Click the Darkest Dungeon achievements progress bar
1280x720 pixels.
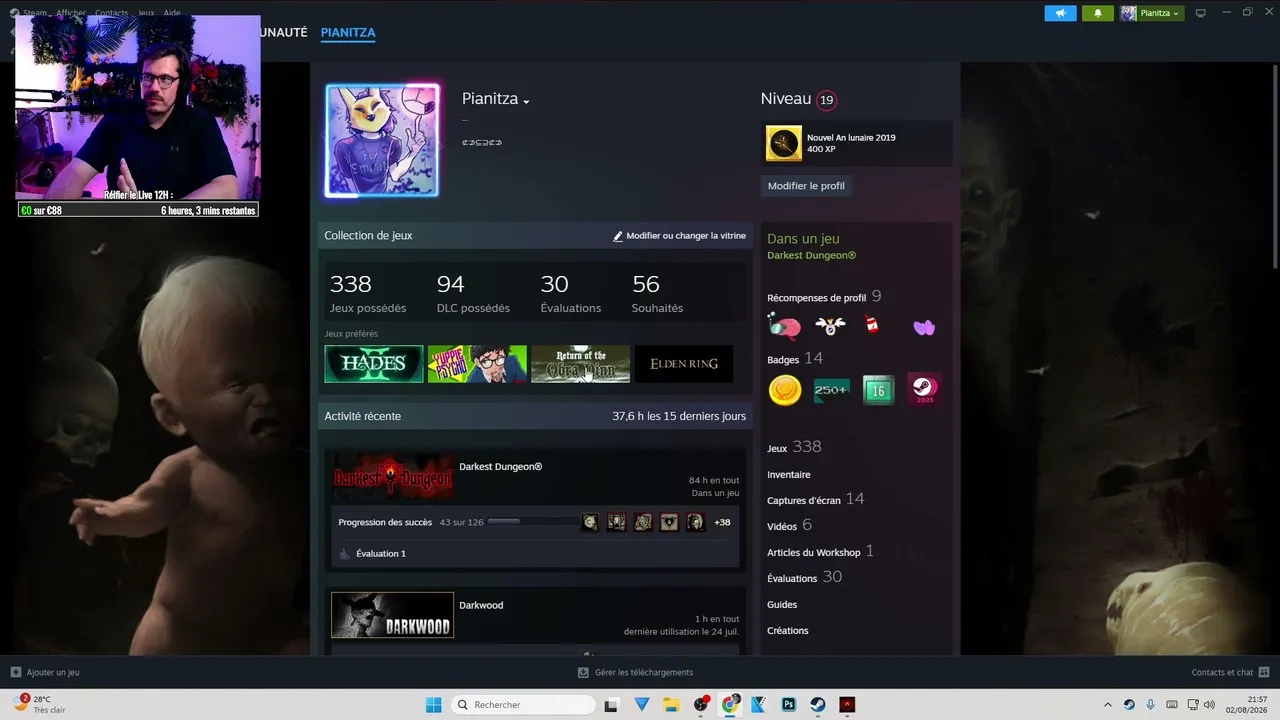click(532, 521)
